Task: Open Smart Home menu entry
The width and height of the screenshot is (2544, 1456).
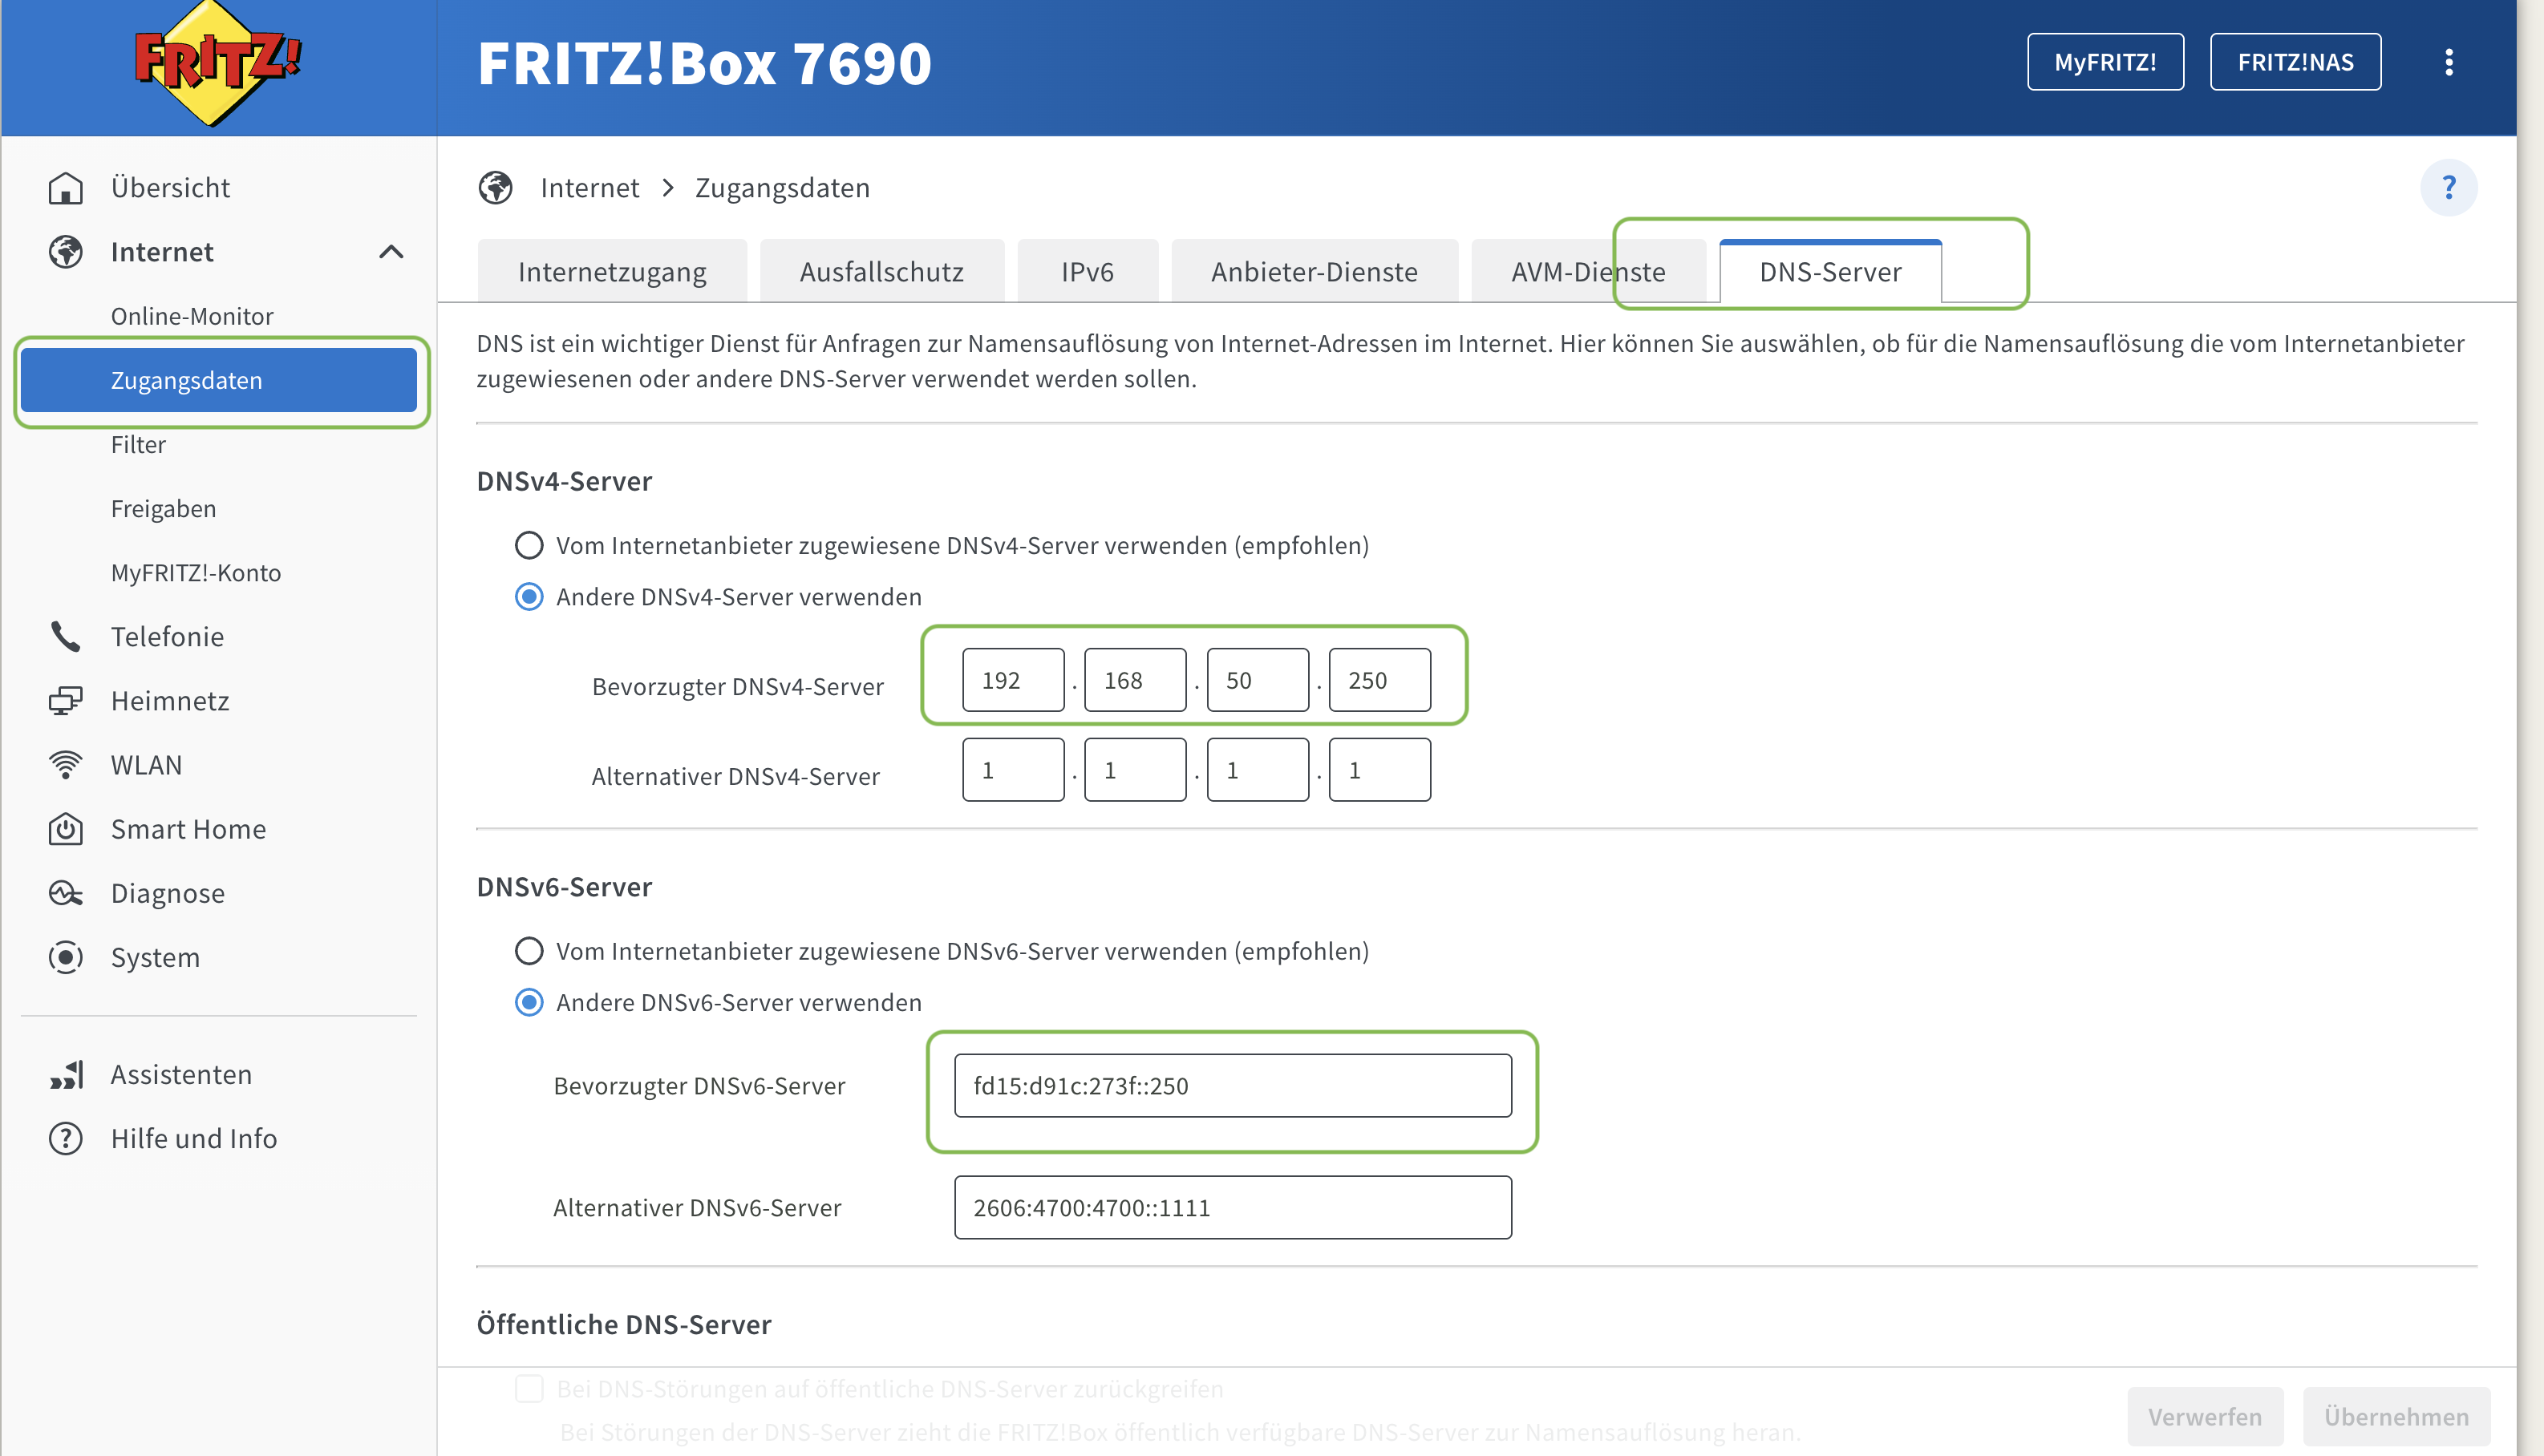Action: click(x=188, y=829)
